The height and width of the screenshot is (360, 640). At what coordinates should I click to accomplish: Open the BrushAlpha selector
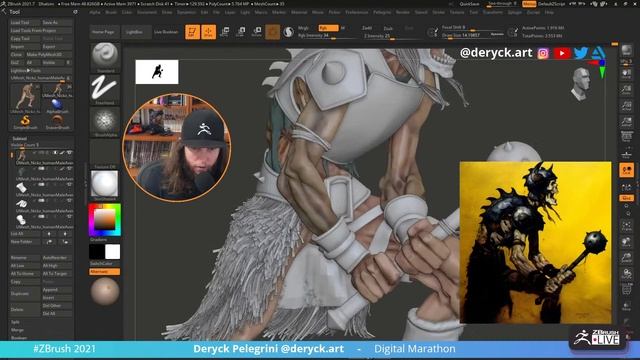pos(105,122)
